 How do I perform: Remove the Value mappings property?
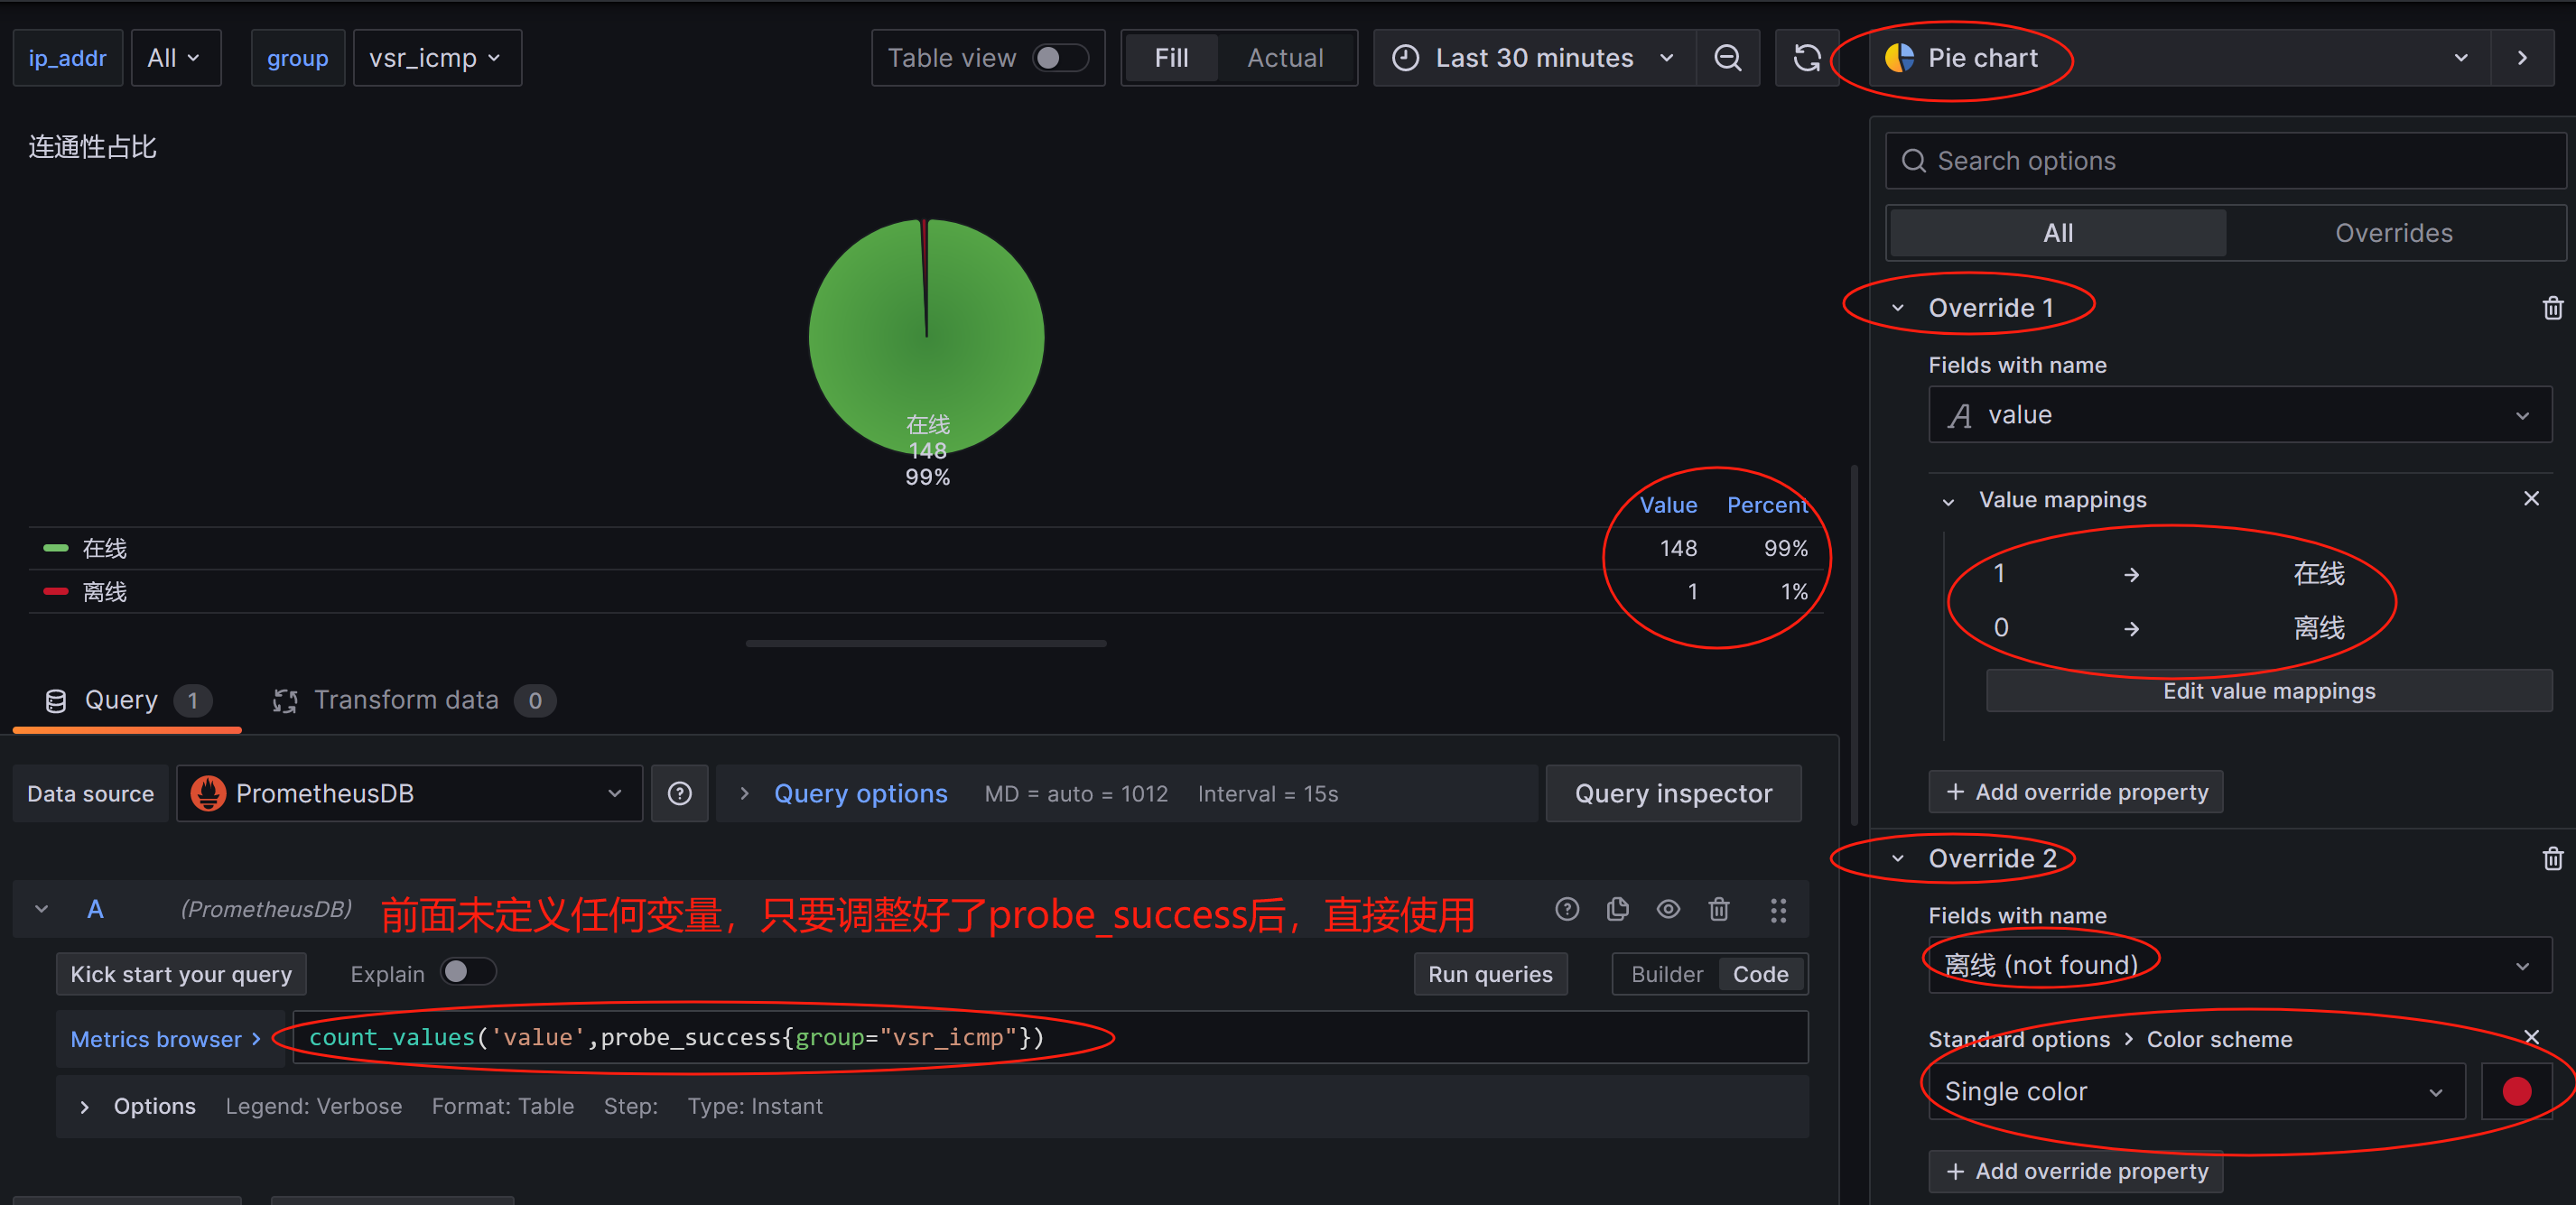(2531, 498)
